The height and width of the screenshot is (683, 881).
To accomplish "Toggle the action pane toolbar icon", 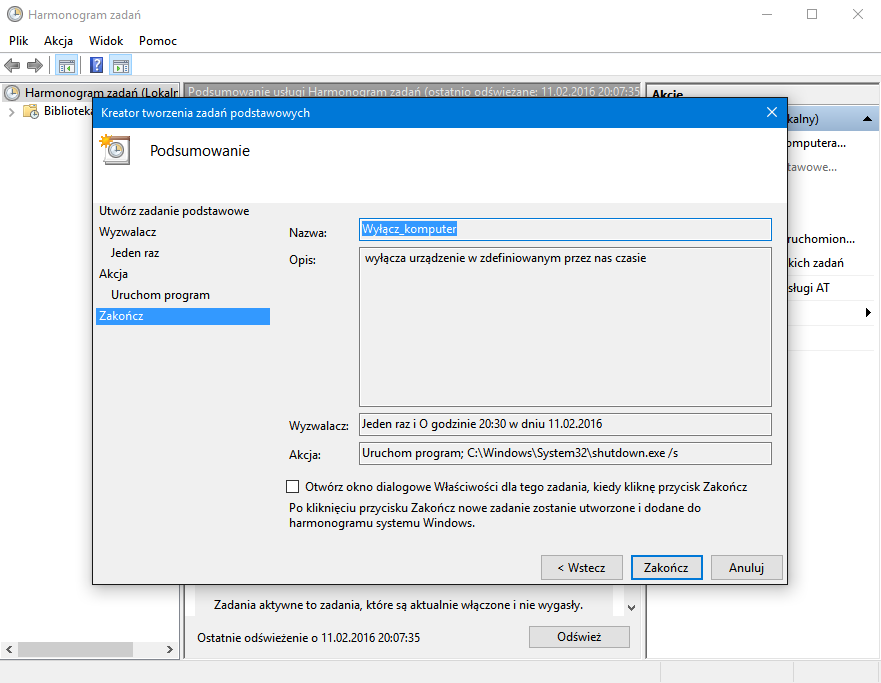I will [121, 66].
